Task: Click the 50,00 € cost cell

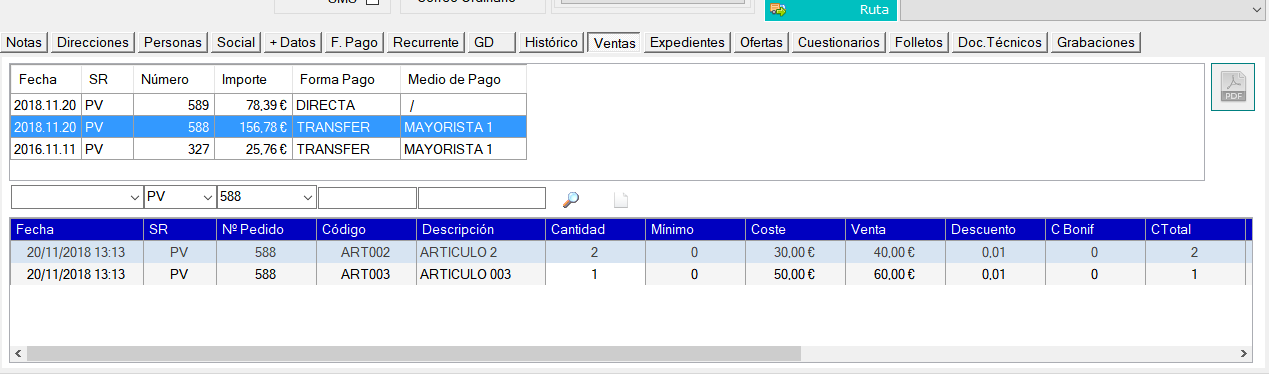Action: 795,274
